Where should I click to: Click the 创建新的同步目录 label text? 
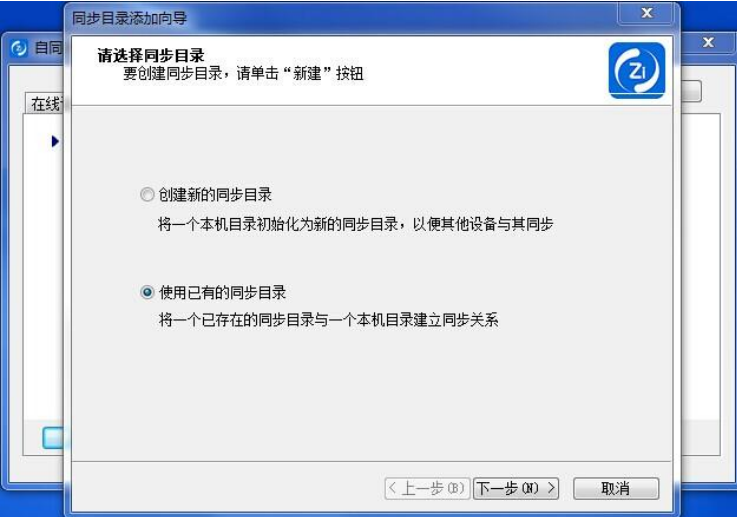[215, 195]
